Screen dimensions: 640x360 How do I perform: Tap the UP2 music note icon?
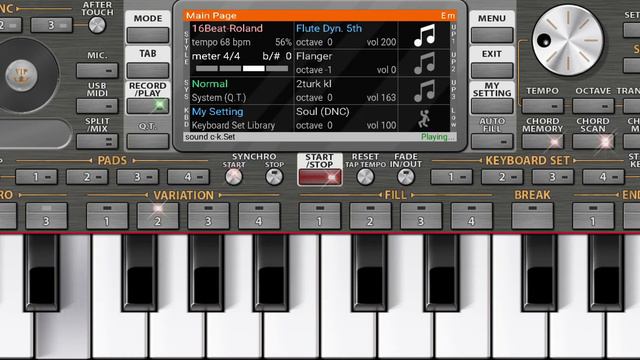(x=424, y=63)
